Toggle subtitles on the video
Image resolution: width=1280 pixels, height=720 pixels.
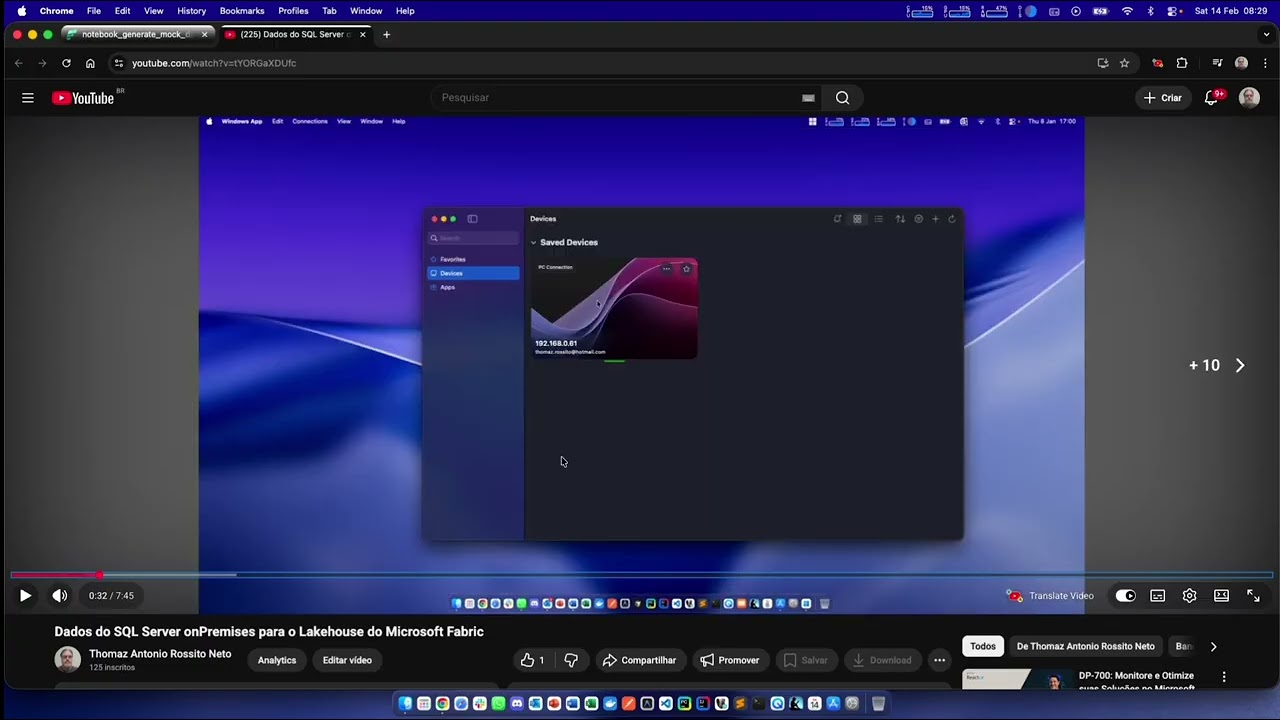tap(1157, 596)
